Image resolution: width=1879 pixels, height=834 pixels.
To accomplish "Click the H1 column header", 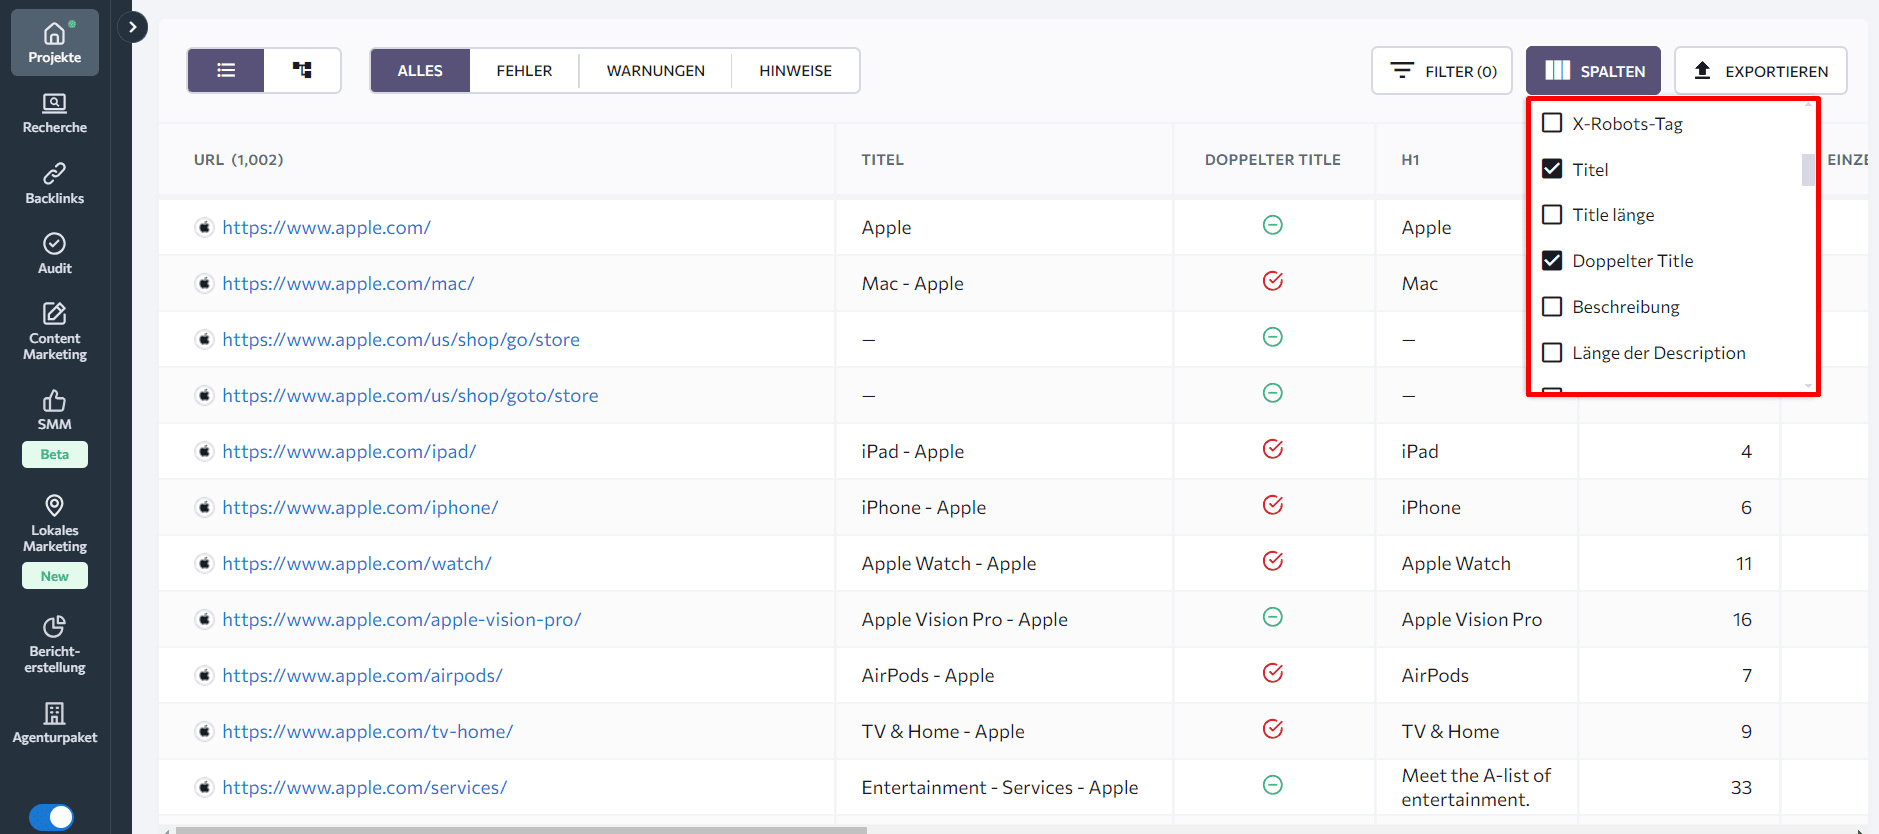I will [x=1410, y=160].
